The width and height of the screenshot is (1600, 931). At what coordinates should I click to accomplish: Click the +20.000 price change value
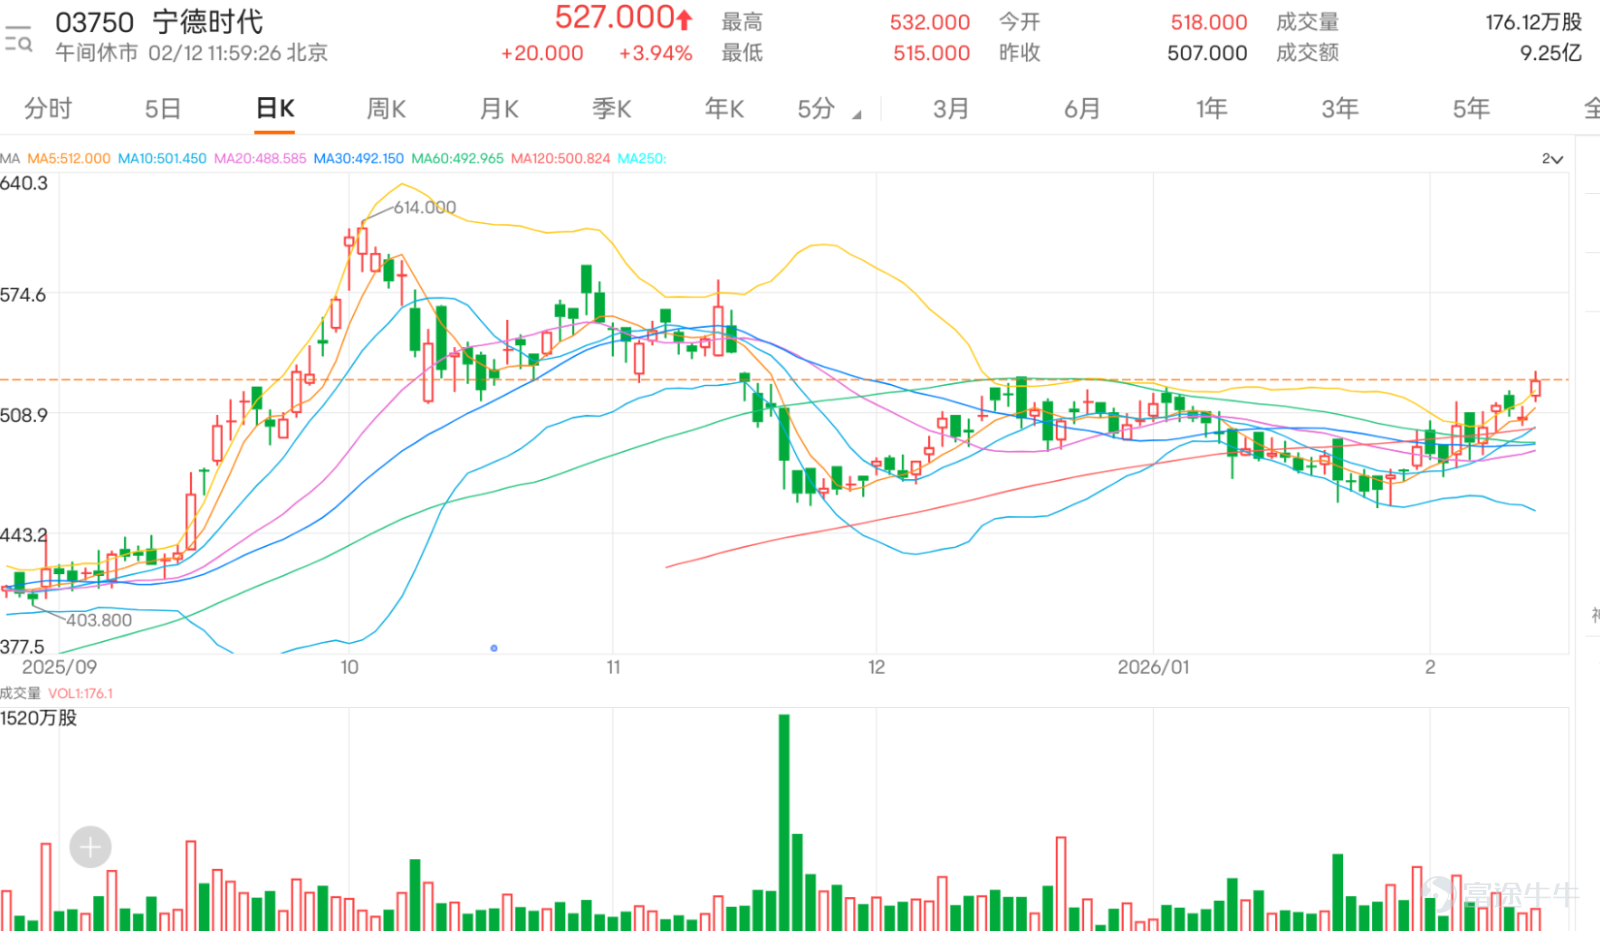pyautogui.click(x=542, y=53)
